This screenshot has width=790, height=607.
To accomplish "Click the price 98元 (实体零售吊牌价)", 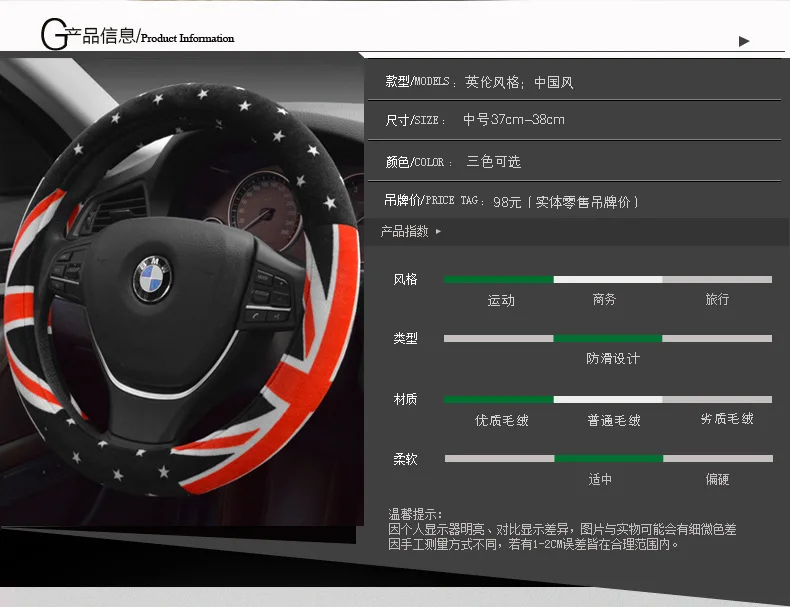I will (566, 202).
